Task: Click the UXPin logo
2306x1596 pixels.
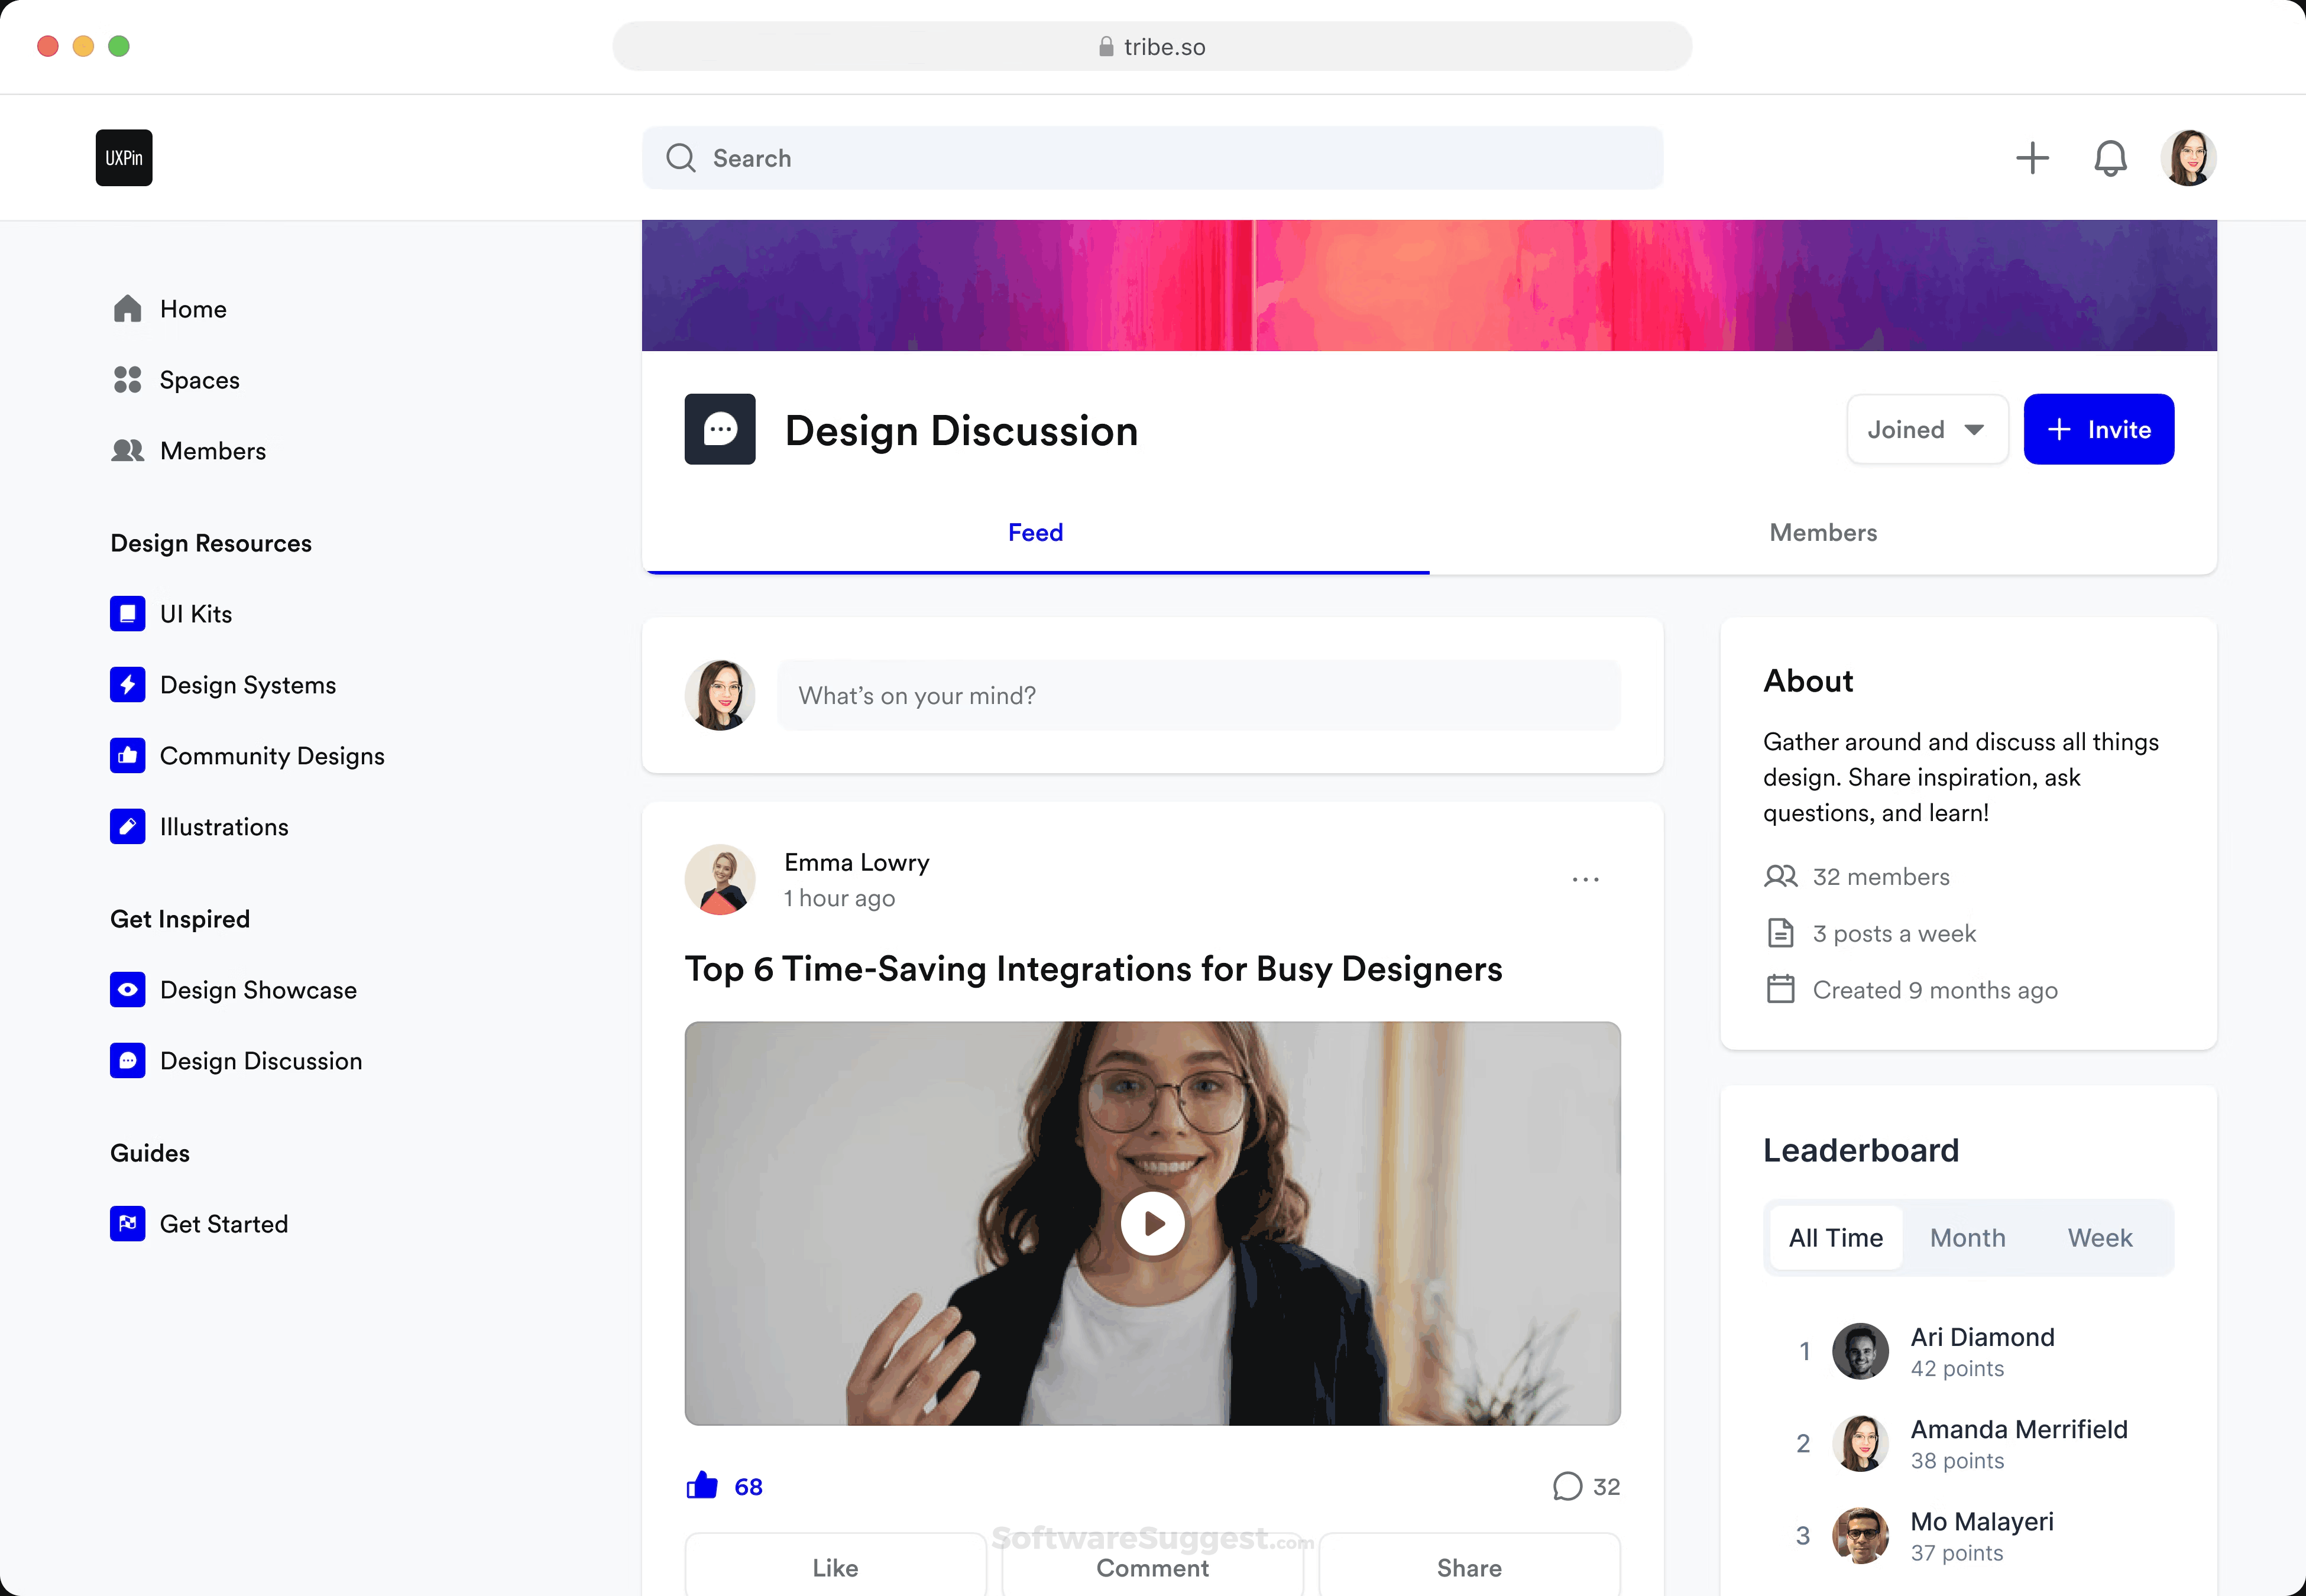Action: click(x=124, y=158)
